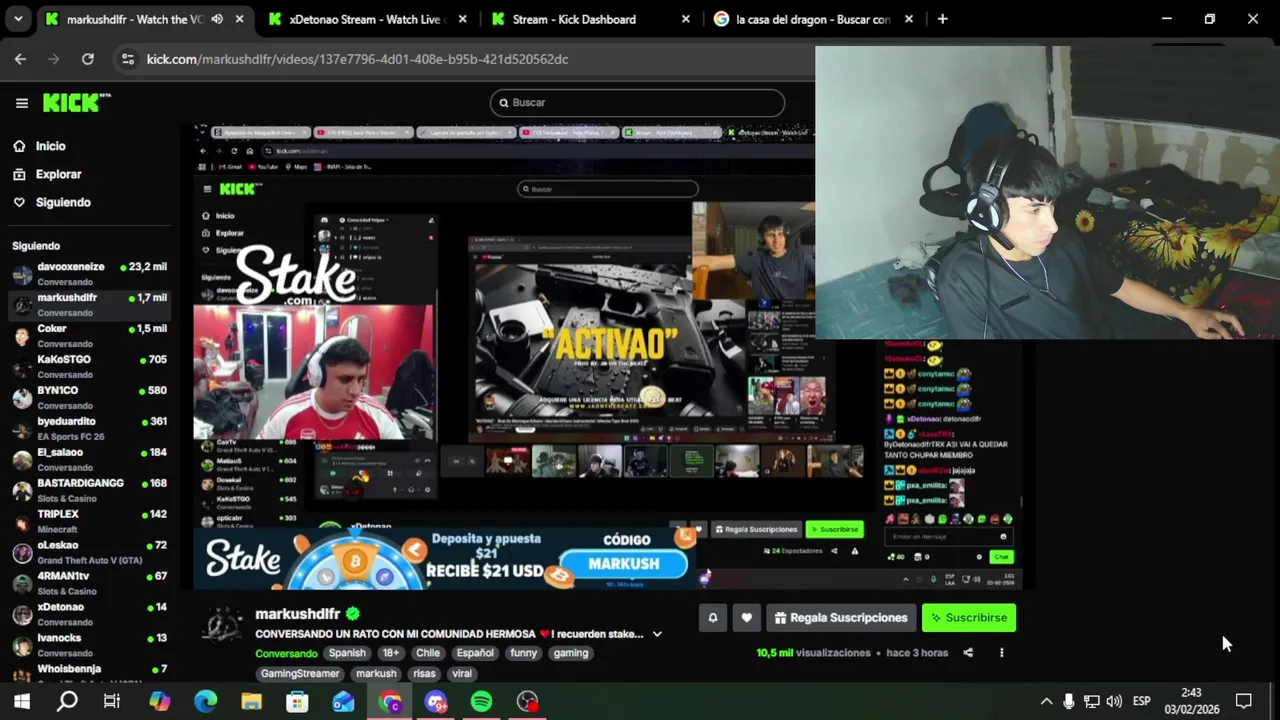Mute the markushdlfr tab audio icon

tap(217, 19)
